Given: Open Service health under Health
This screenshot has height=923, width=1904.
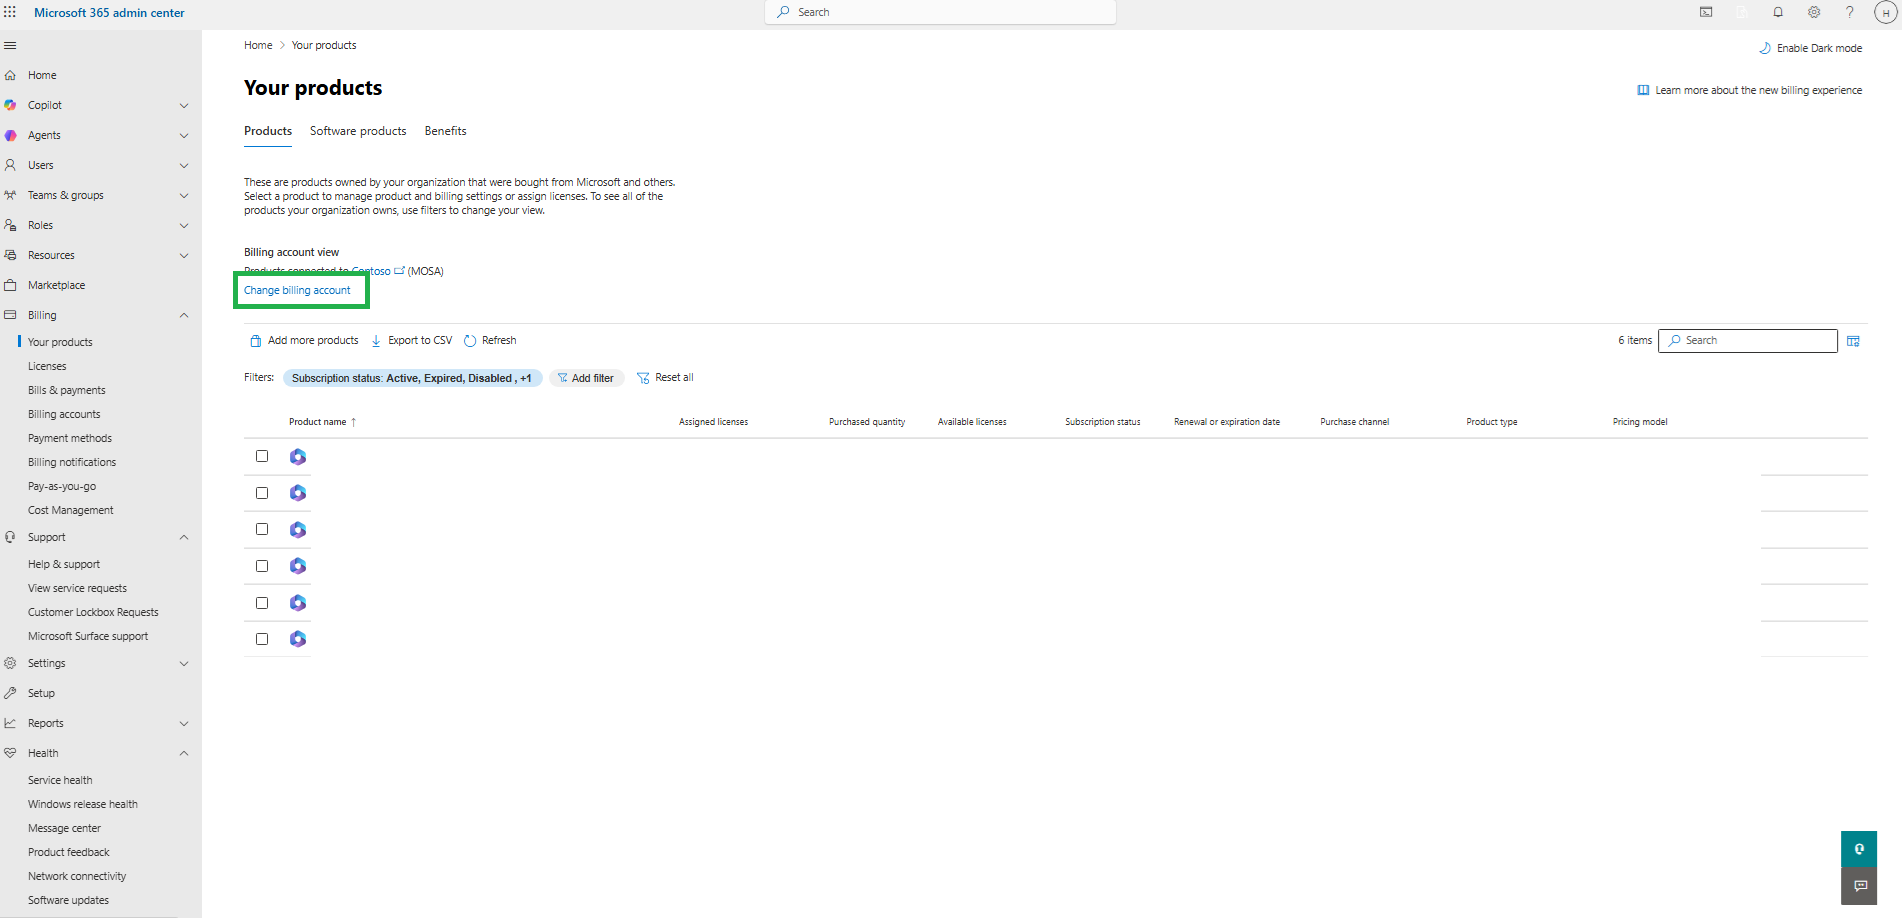Looking at the screenshot, I should (60, 781).
